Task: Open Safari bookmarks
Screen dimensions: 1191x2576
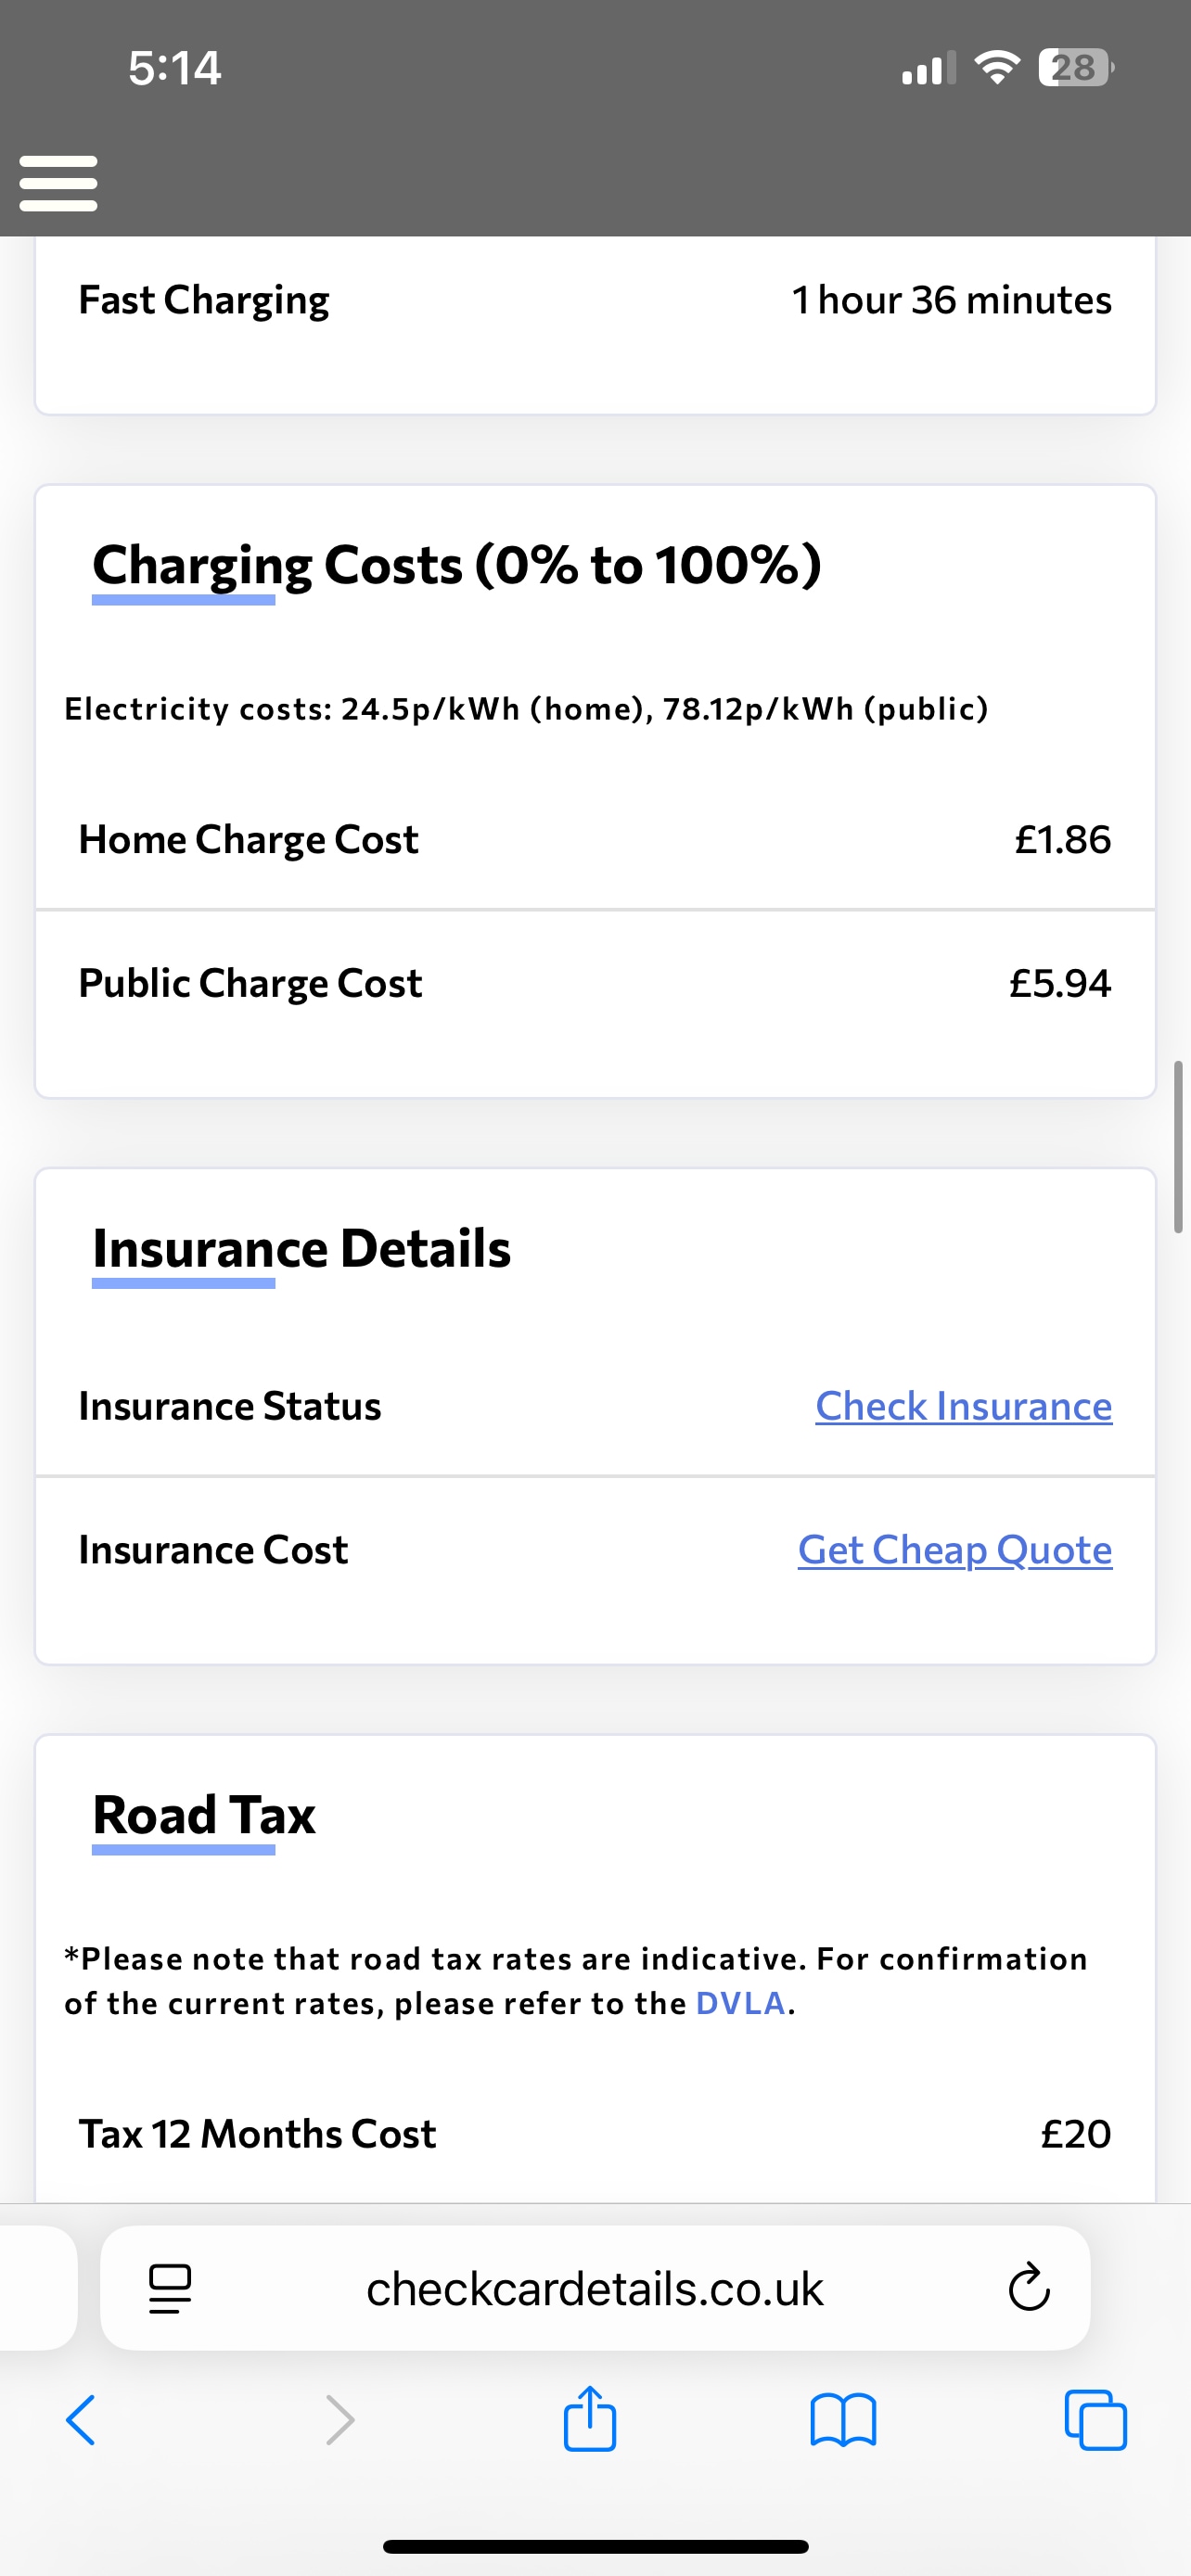Action: (843, 2420)
